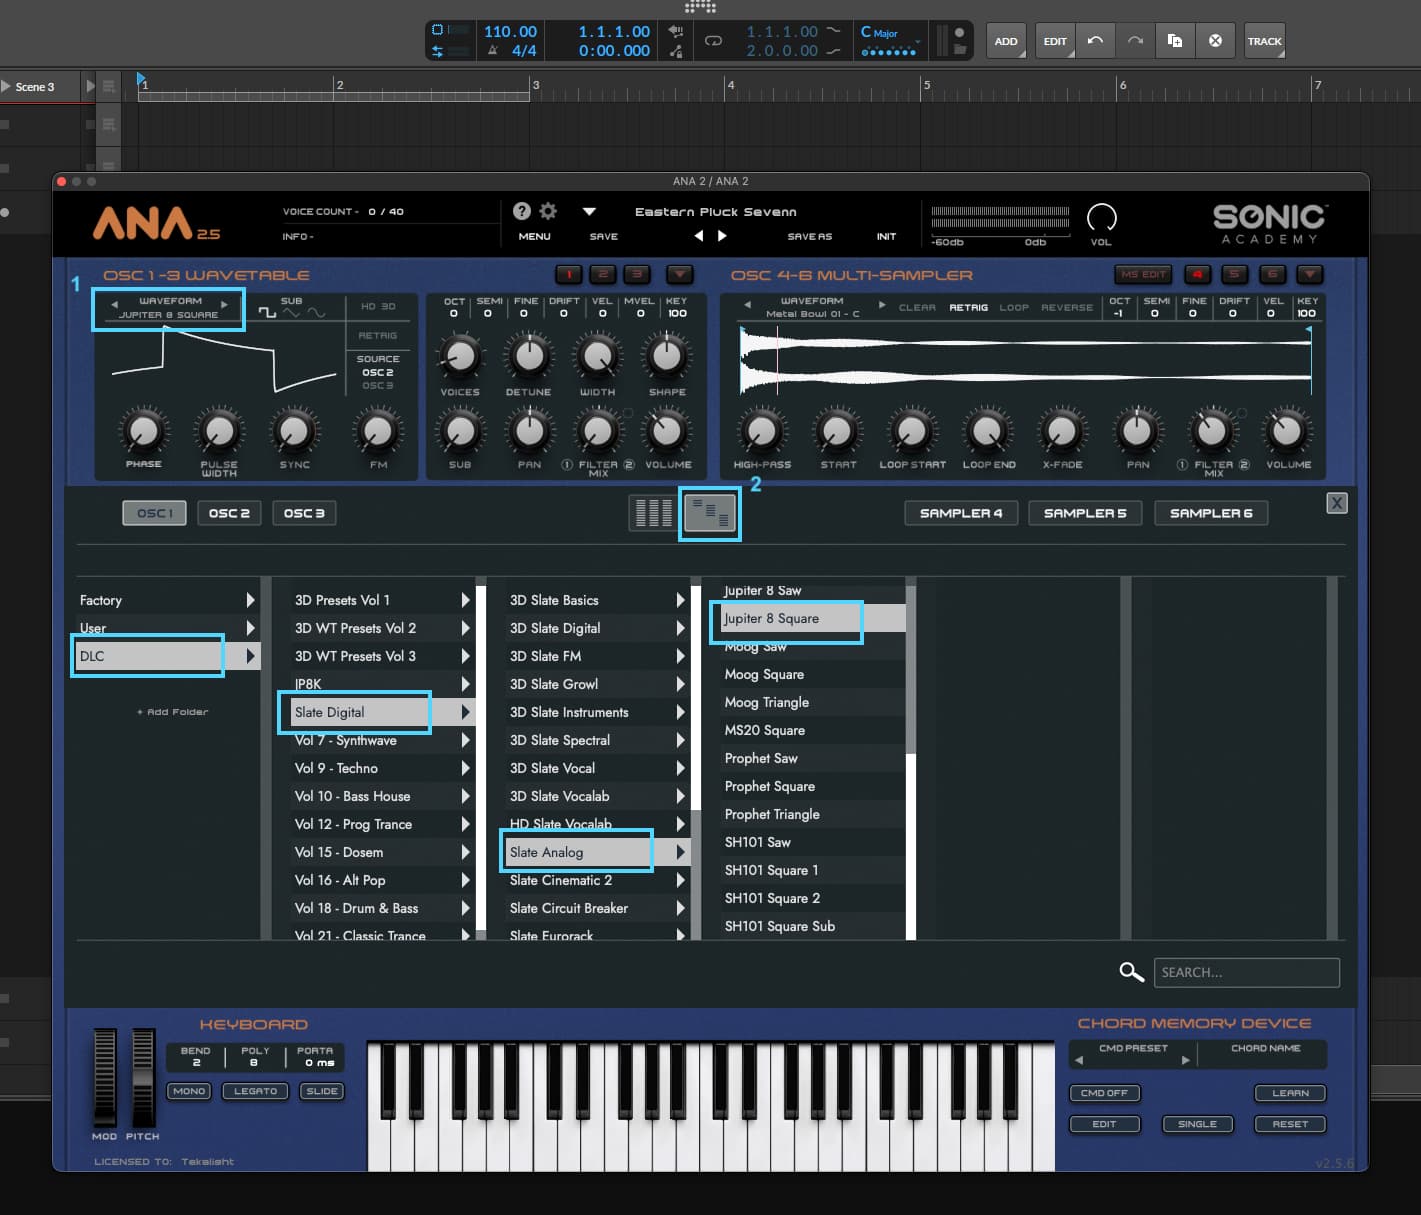Click the PITCH wheel slider
1421x1215 pixels.
[143, 1078]
